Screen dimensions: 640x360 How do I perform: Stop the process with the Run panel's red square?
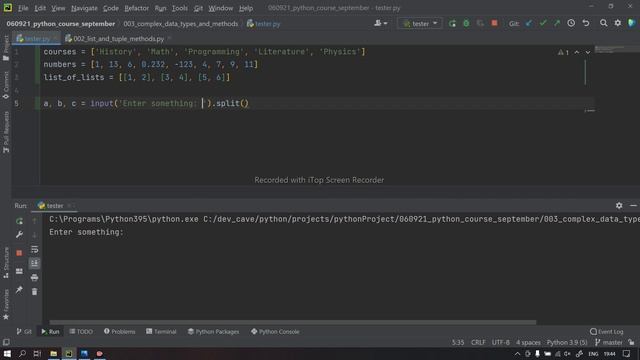pos(19,253)
